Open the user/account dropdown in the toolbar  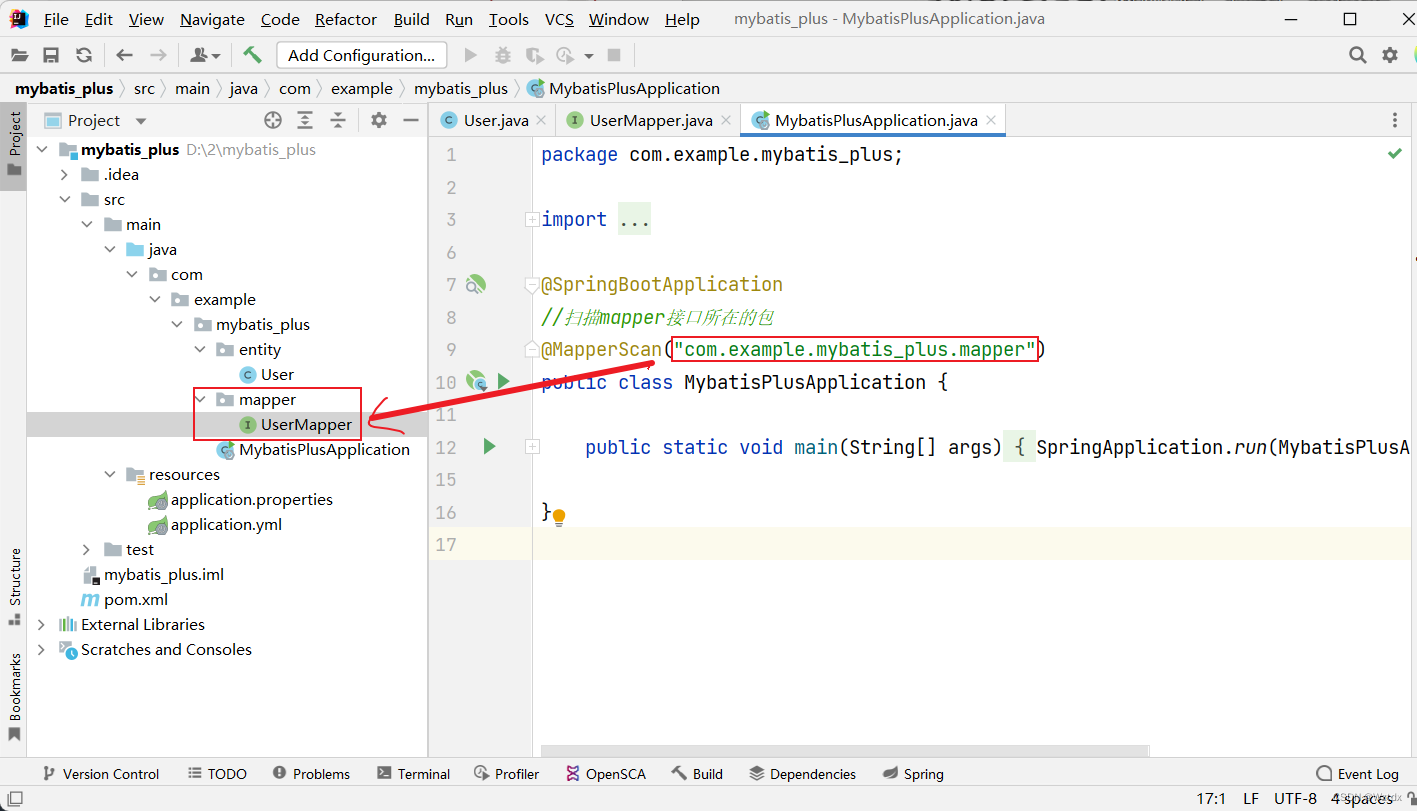coord(205,55)
